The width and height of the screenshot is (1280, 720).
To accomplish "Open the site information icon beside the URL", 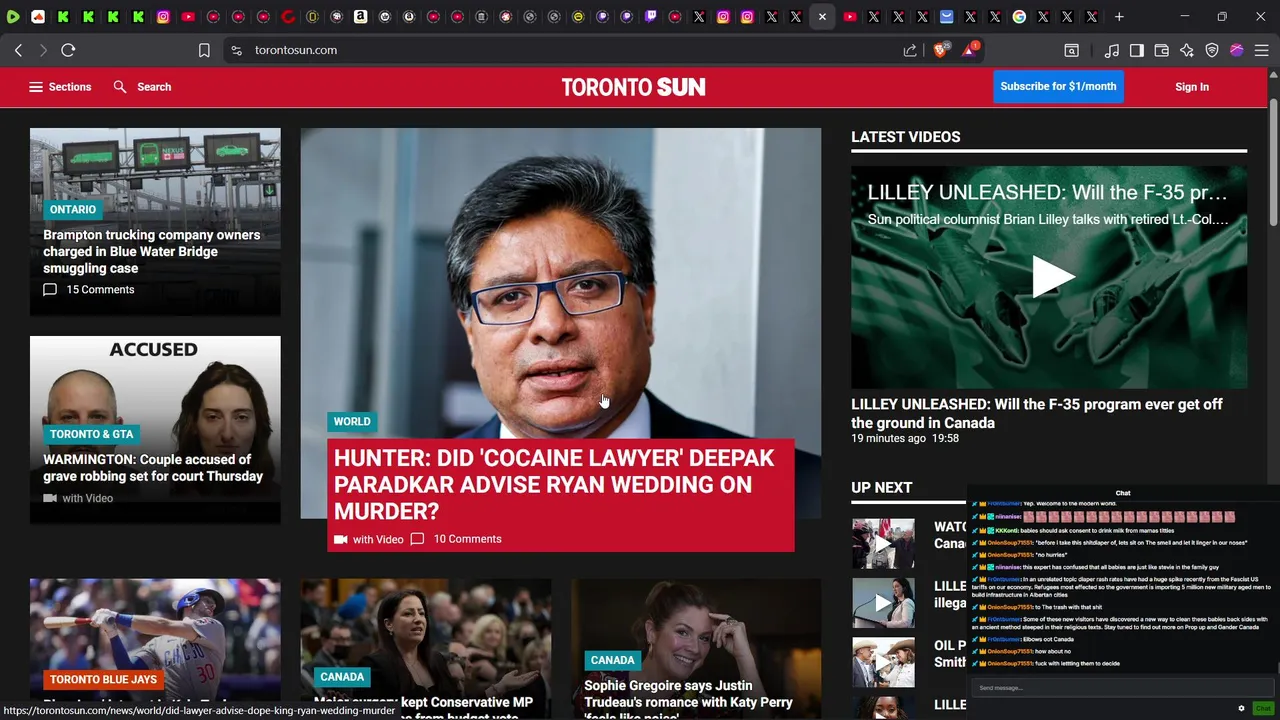I will click(236, 50).
